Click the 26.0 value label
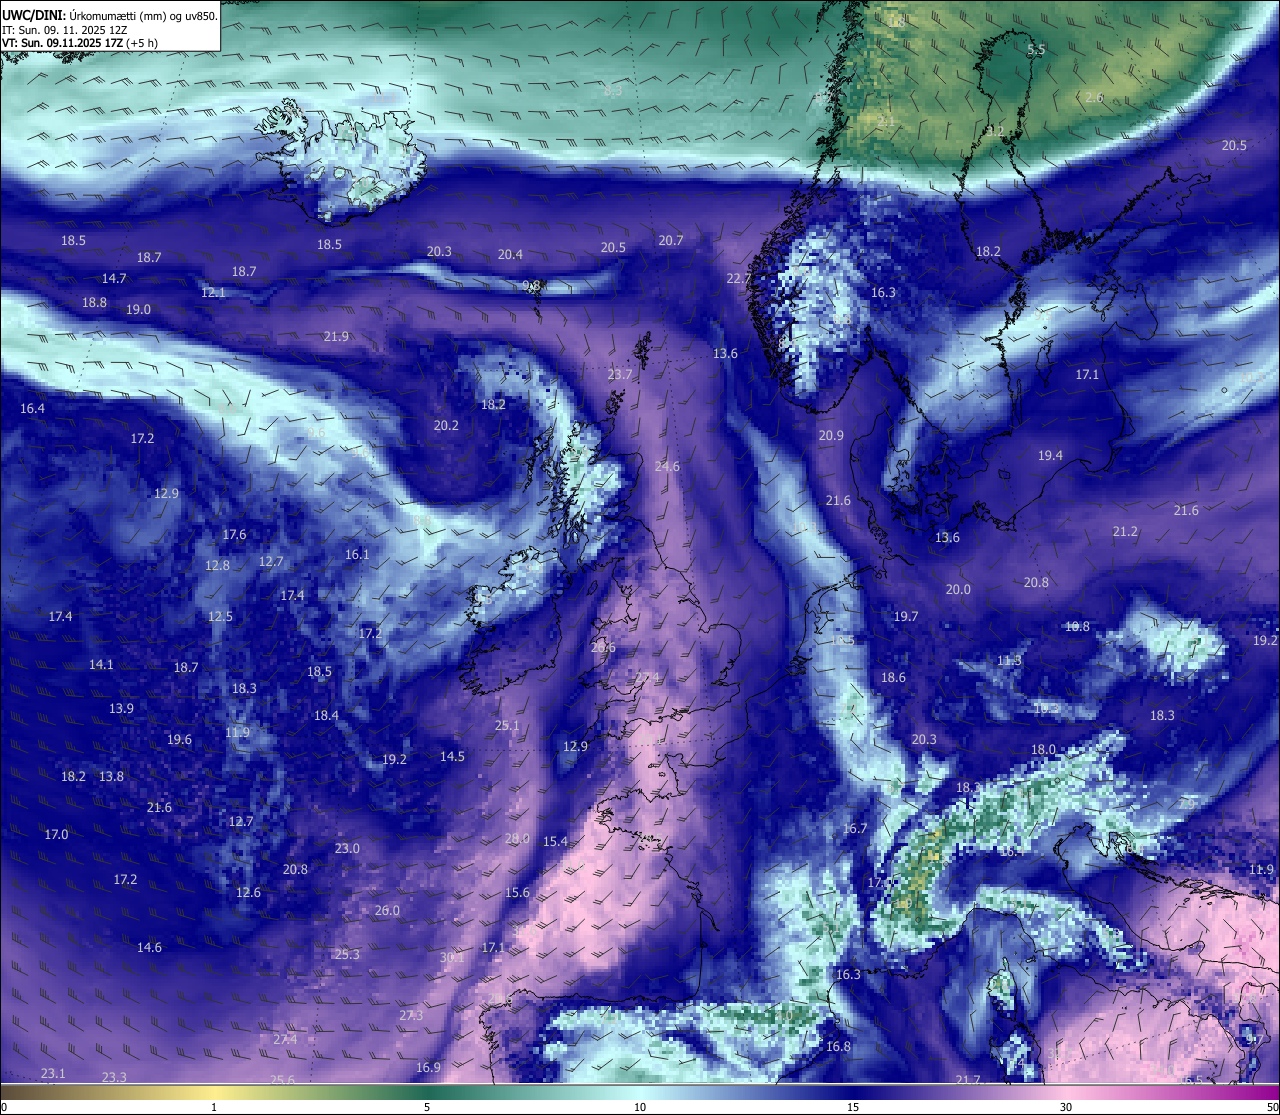Image resolution: width=1280 pixels, height=1115 pixels. click(x=387, y=910)
